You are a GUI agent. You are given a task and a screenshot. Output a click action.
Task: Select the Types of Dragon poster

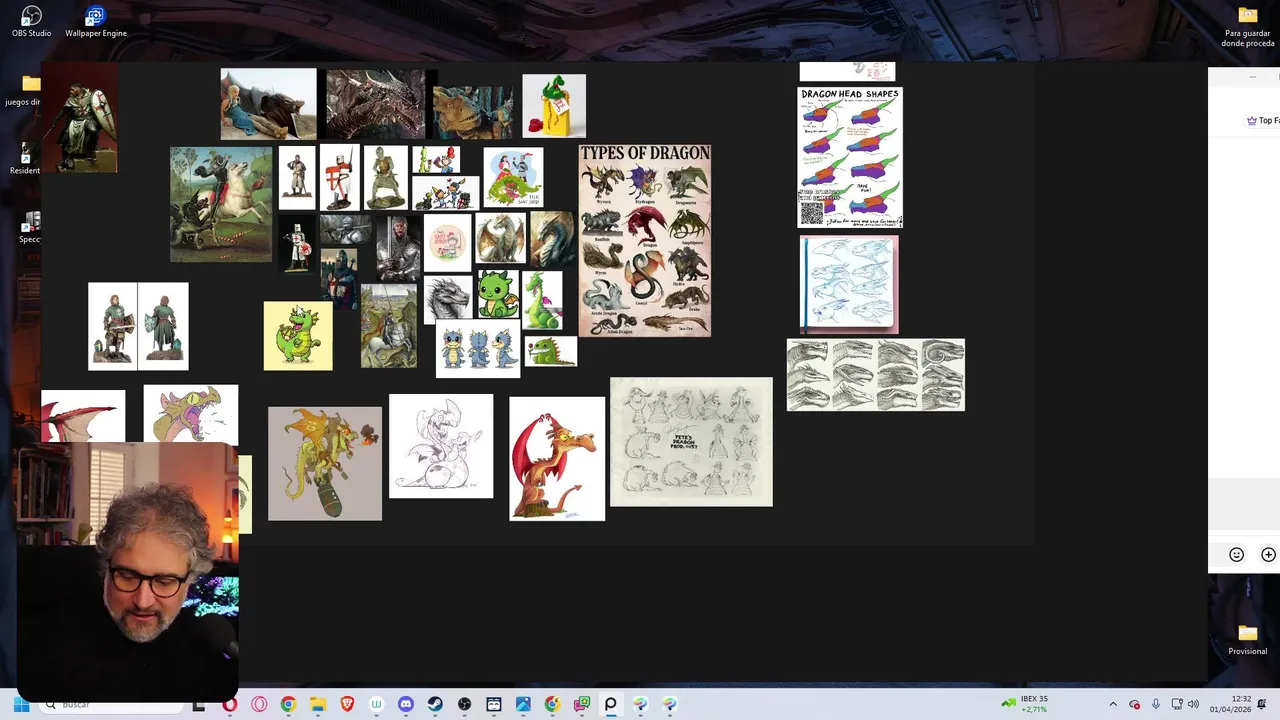[645, 240]
